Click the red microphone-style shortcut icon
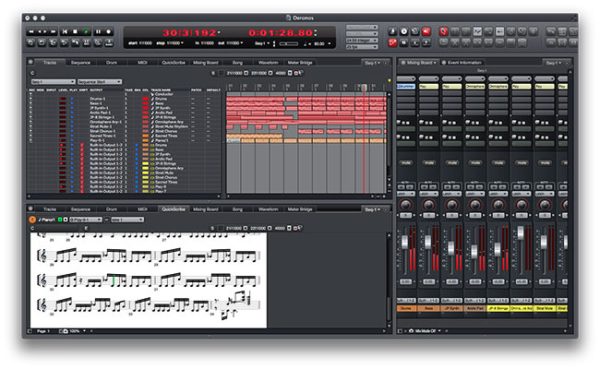This screenshot has height=369, width=600. coord(443,31)
